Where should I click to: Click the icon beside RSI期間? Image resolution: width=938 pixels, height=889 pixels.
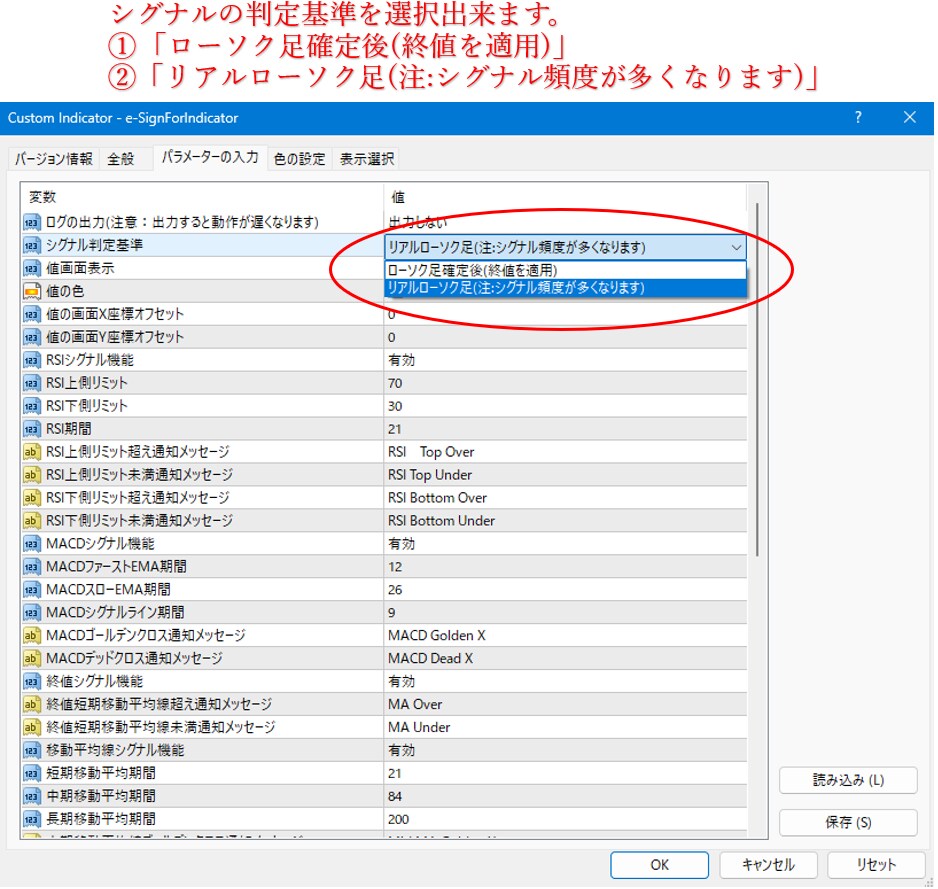point(31,429)
